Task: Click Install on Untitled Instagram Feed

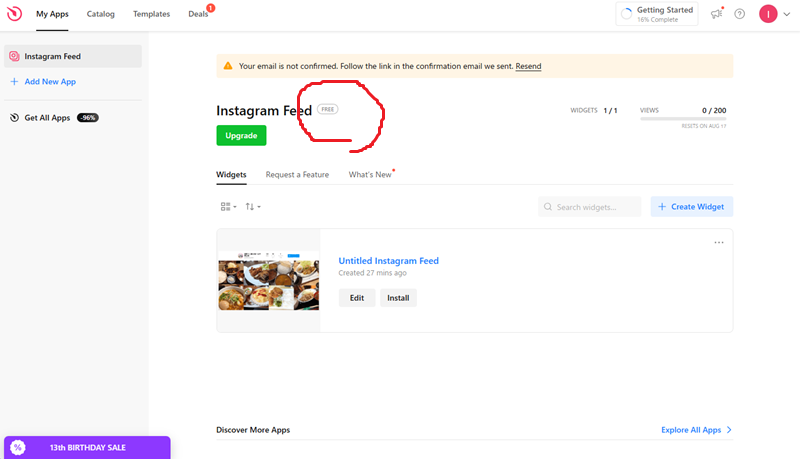Action: point(398,298)
